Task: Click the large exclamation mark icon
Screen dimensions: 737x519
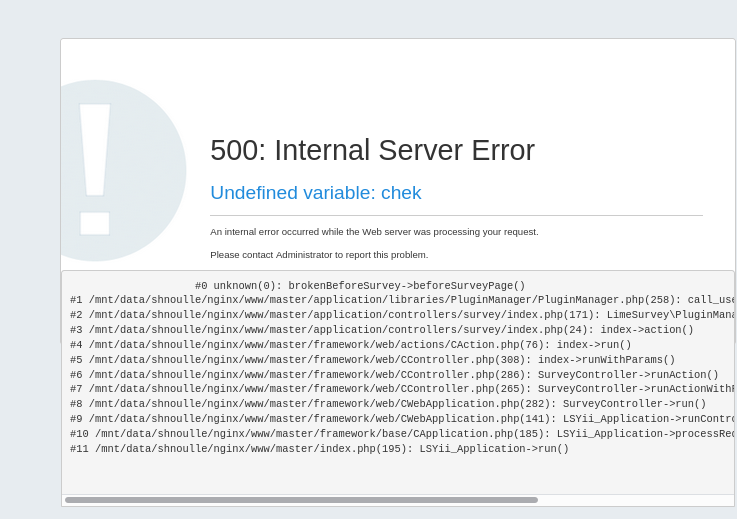Action: [96, 168]
